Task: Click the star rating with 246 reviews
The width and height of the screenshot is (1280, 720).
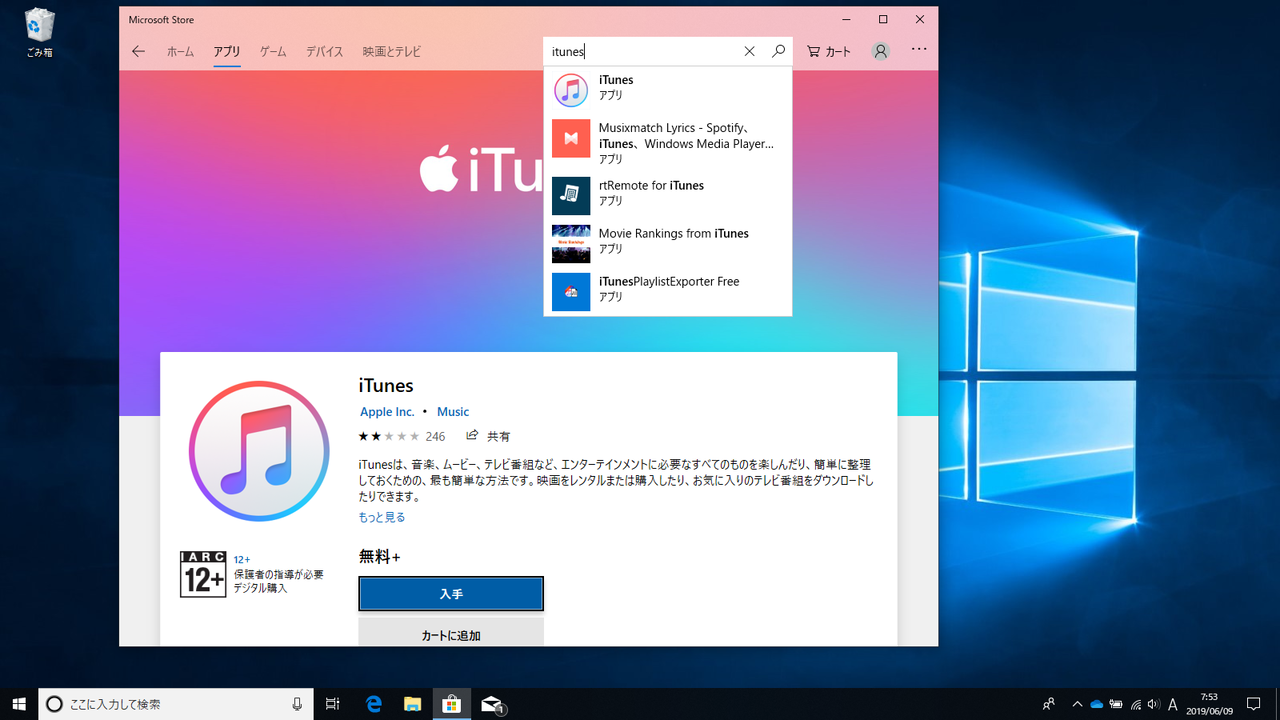Action: coord(402,436)
